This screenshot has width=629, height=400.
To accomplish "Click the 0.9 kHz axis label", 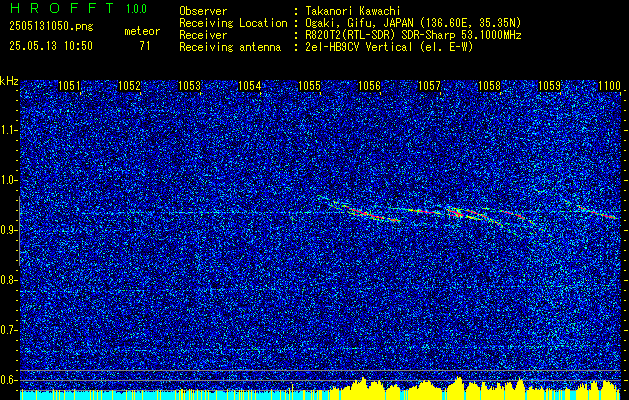I will pos(8,230).
